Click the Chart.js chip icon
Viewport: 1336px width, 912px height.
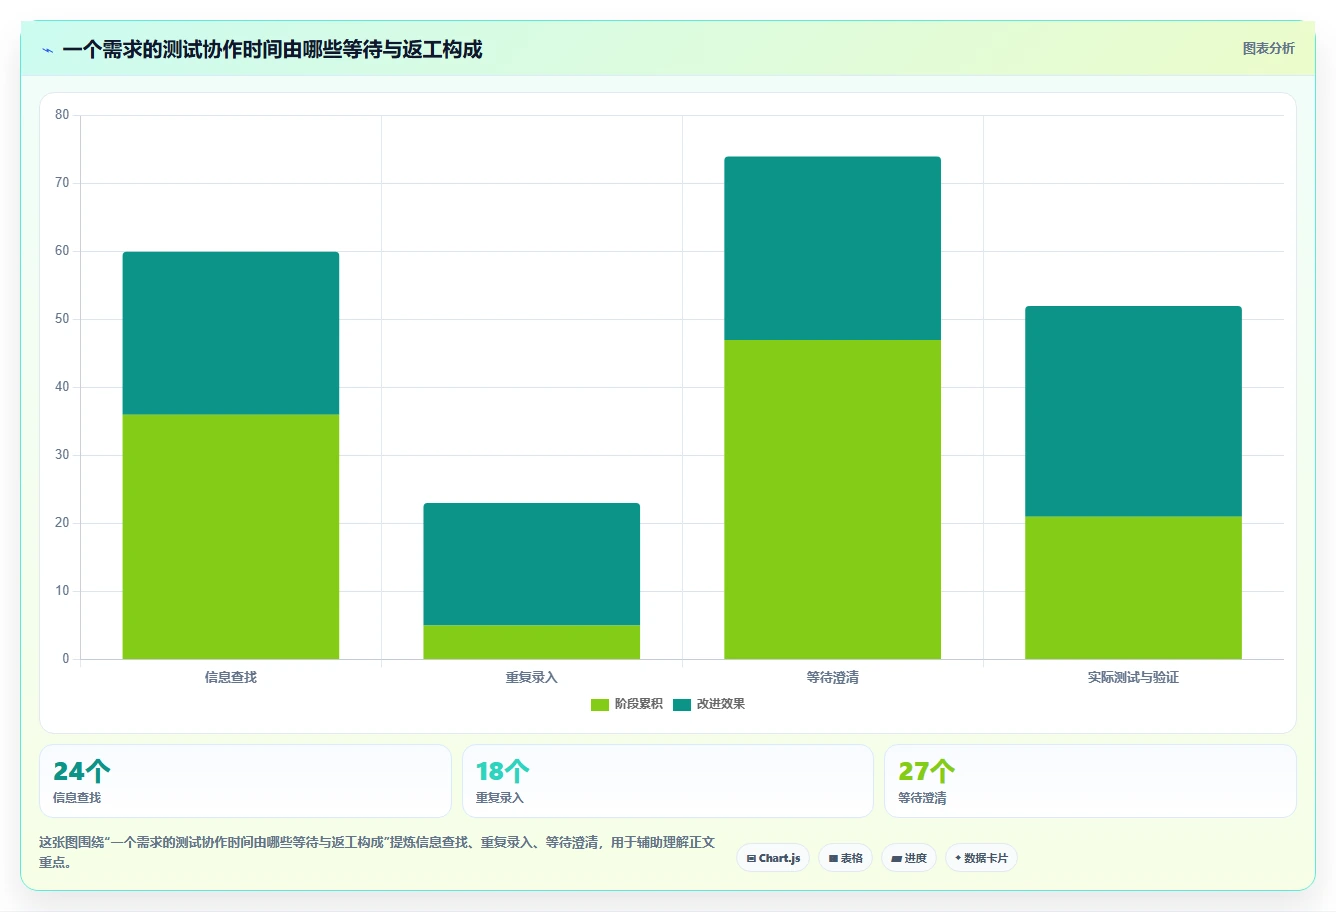pyautogui.click(x=751, y=859)
